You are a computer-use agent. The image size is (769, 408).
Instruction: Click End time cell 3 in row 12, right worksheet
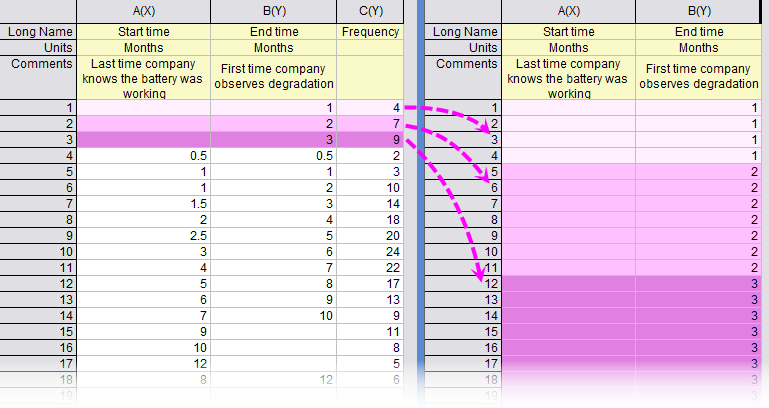699,284
